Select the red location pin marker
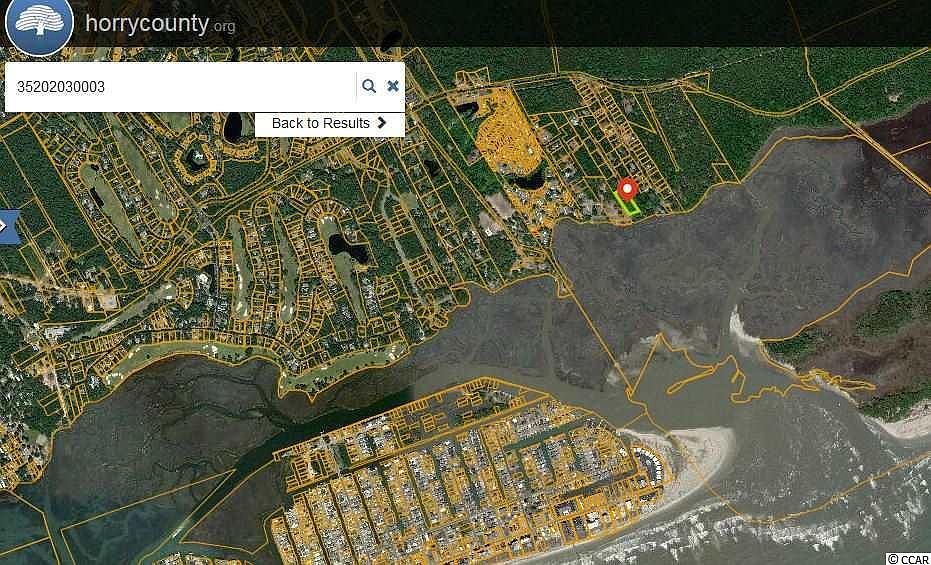Image resolution: width=931 pixels, height=565 pixels. coord(627,191)
